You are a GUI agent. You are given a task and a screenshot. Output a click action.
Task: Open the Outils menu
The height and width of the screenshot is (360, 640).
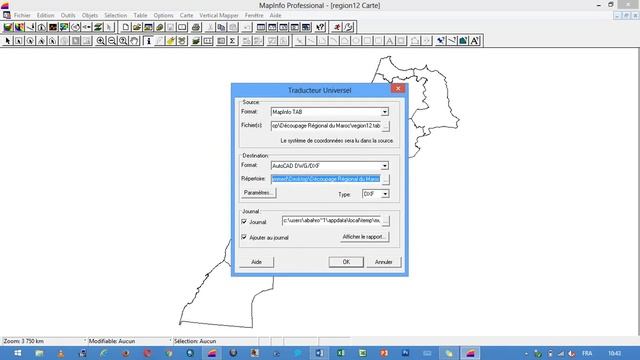click(x=68, y=15)
